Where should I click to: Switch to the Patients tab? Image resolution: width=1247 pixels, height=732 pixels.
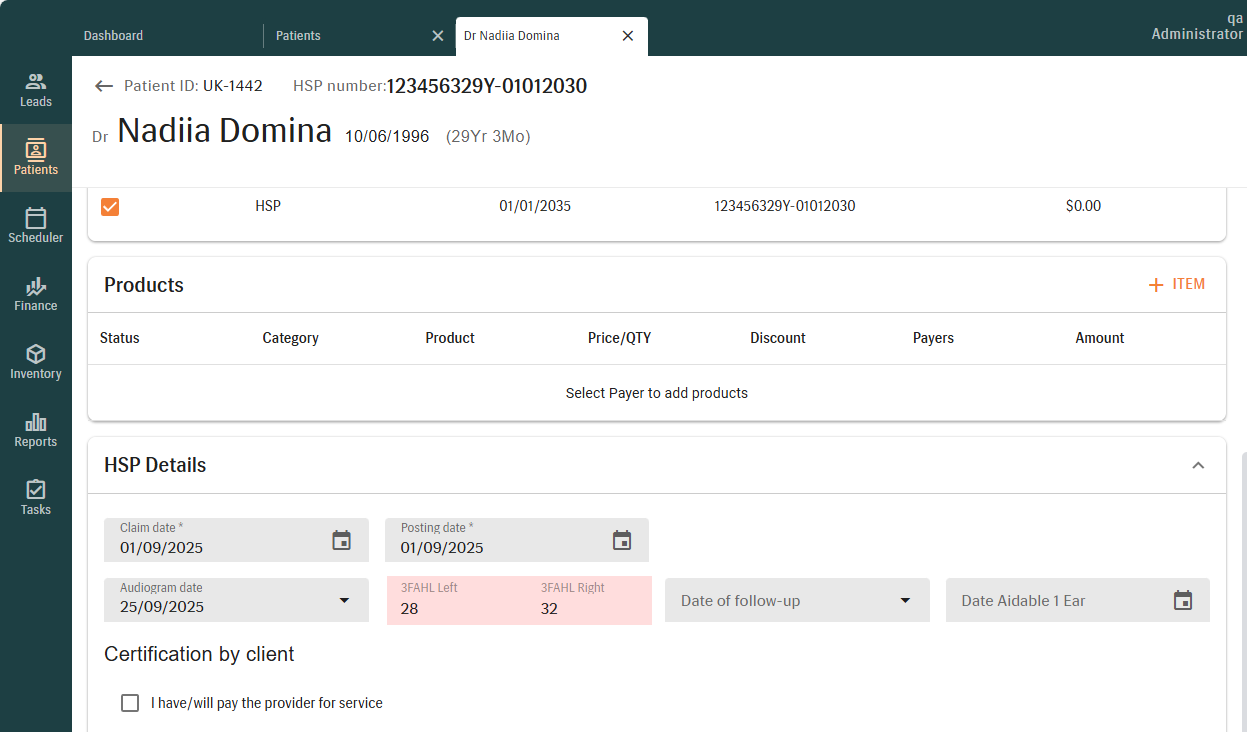point(299,36)
